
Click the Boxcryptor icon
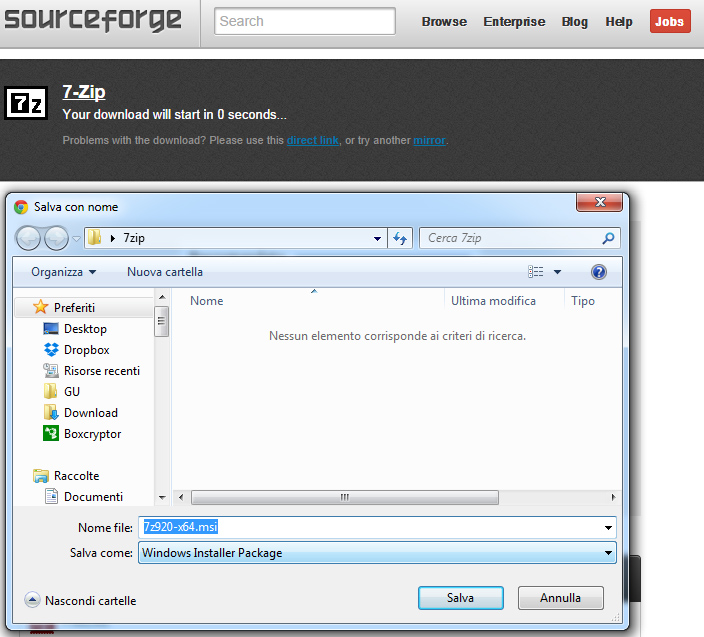pos(51,434)
